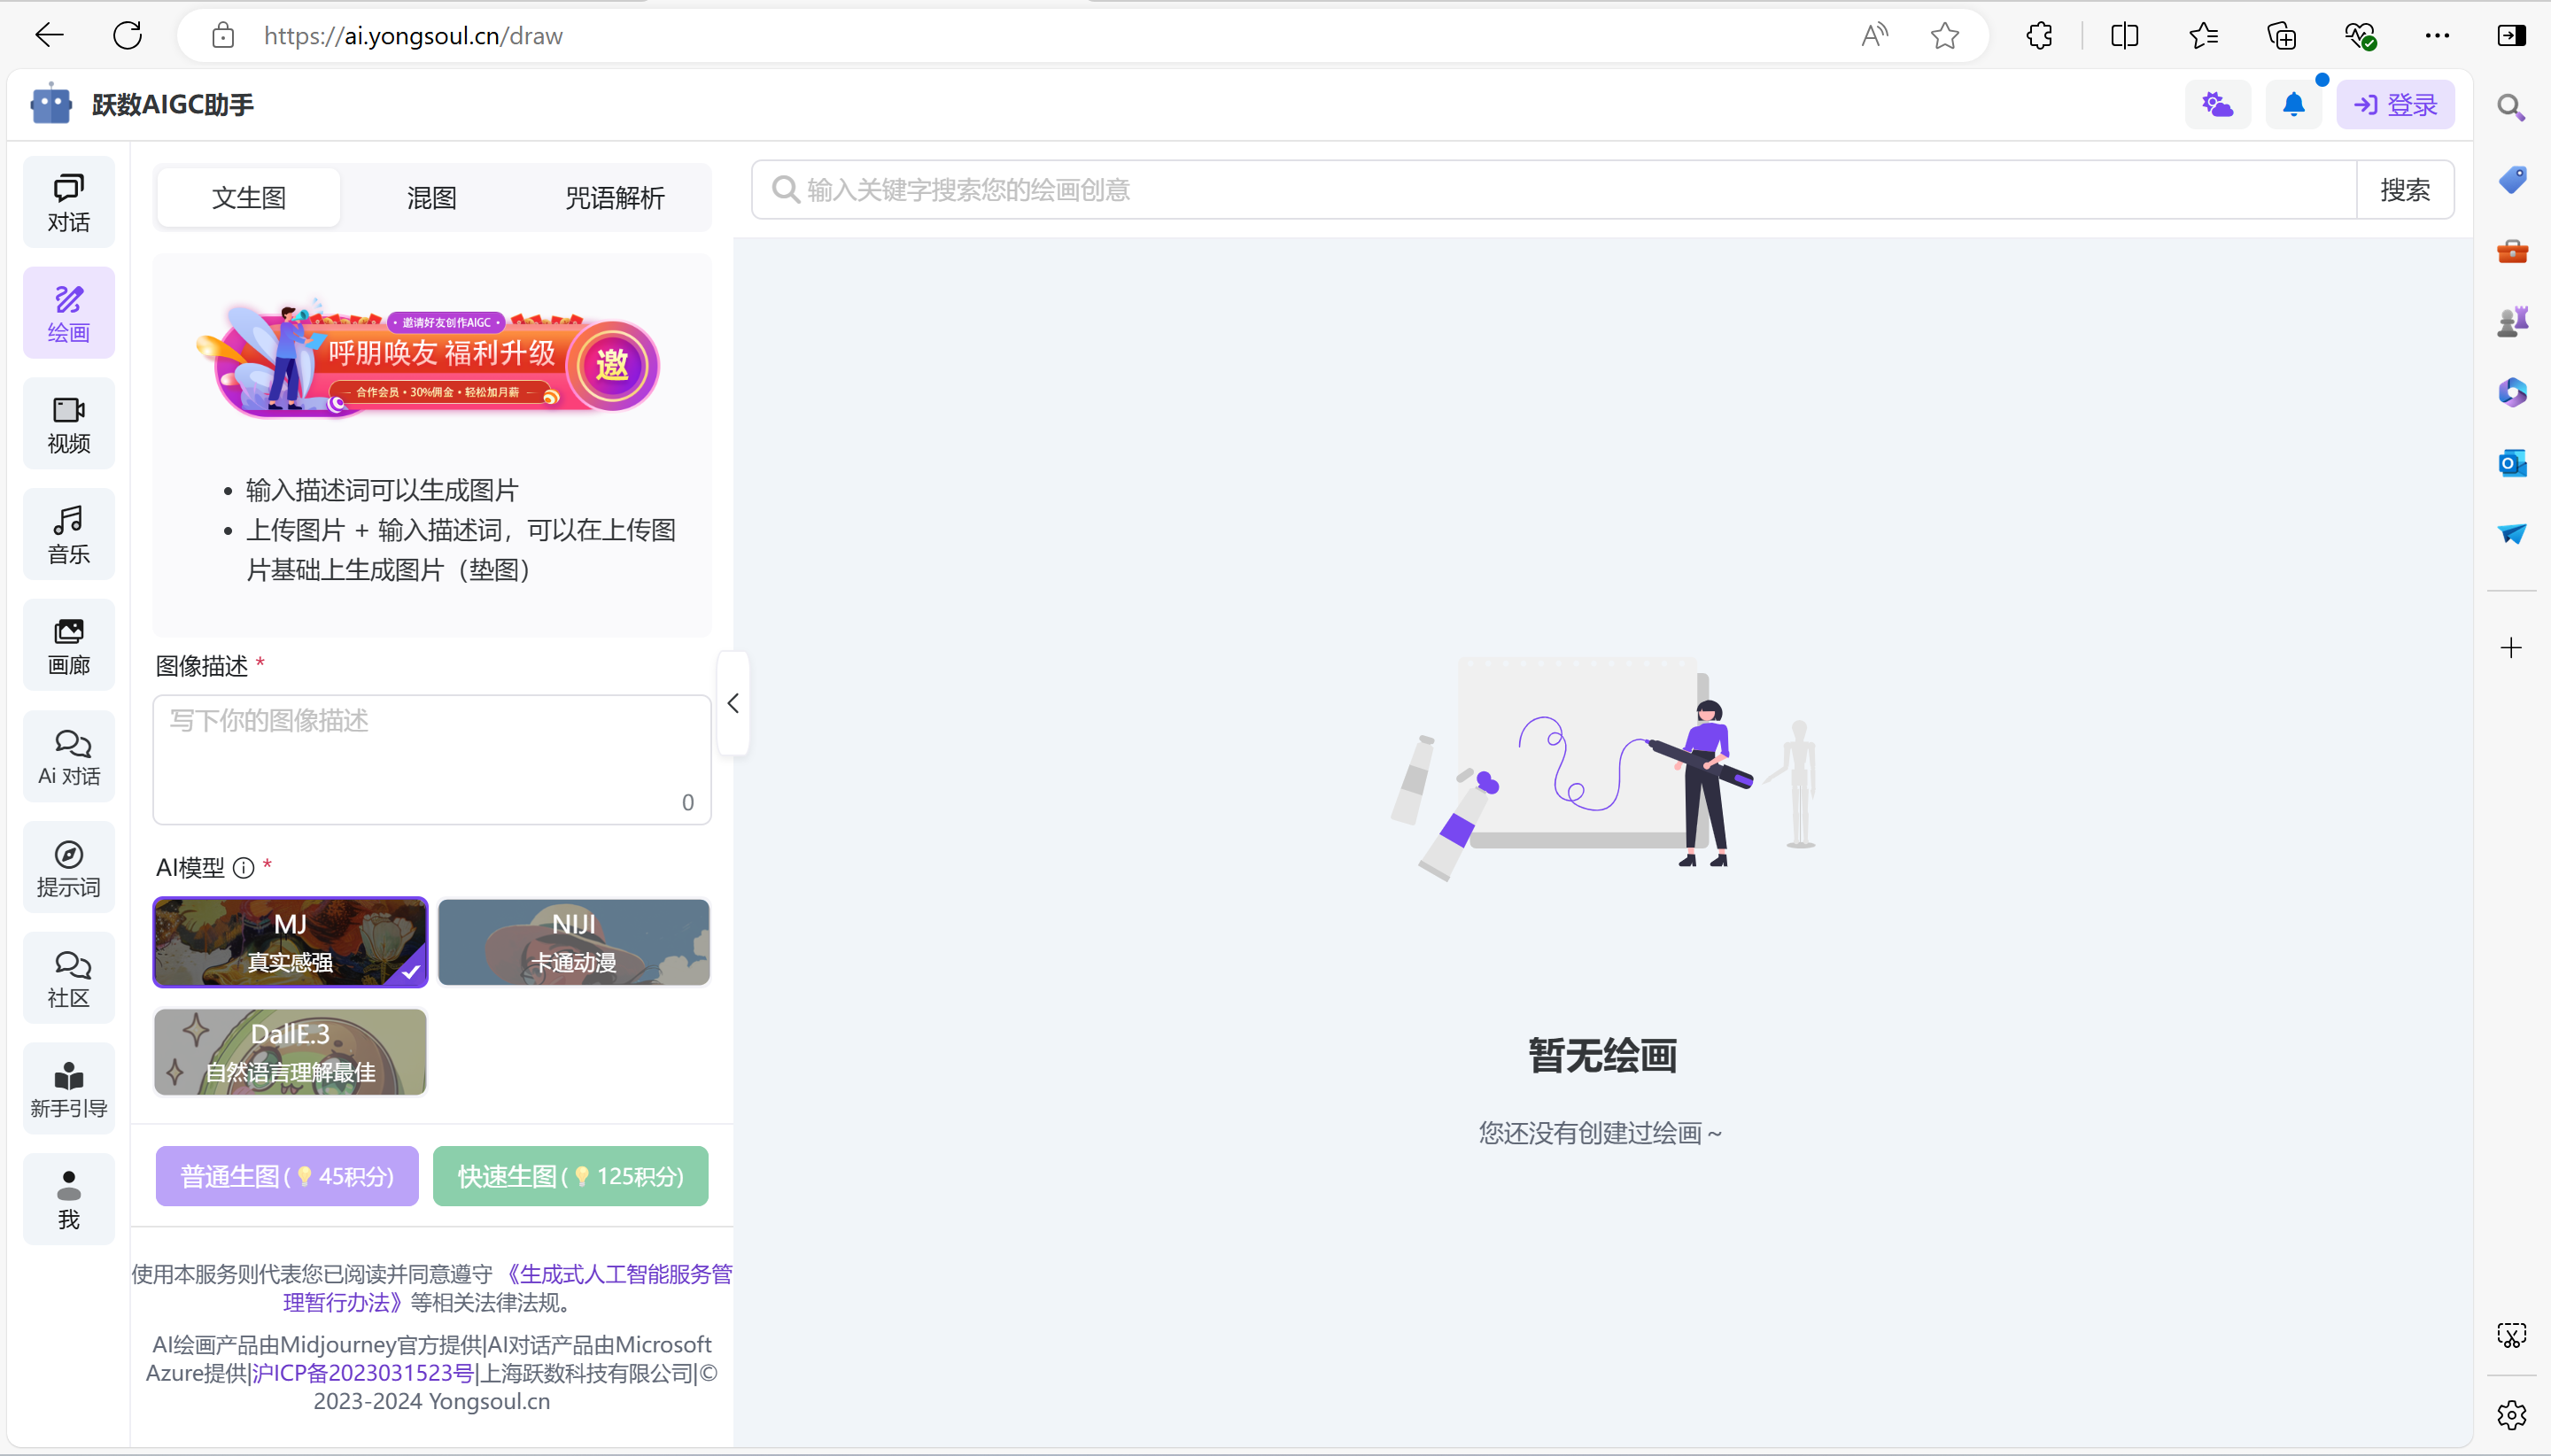Viewport: 2551px width, 1456px height.
Task: Open the 对话 chat sidebar icon
Action: 68,202
